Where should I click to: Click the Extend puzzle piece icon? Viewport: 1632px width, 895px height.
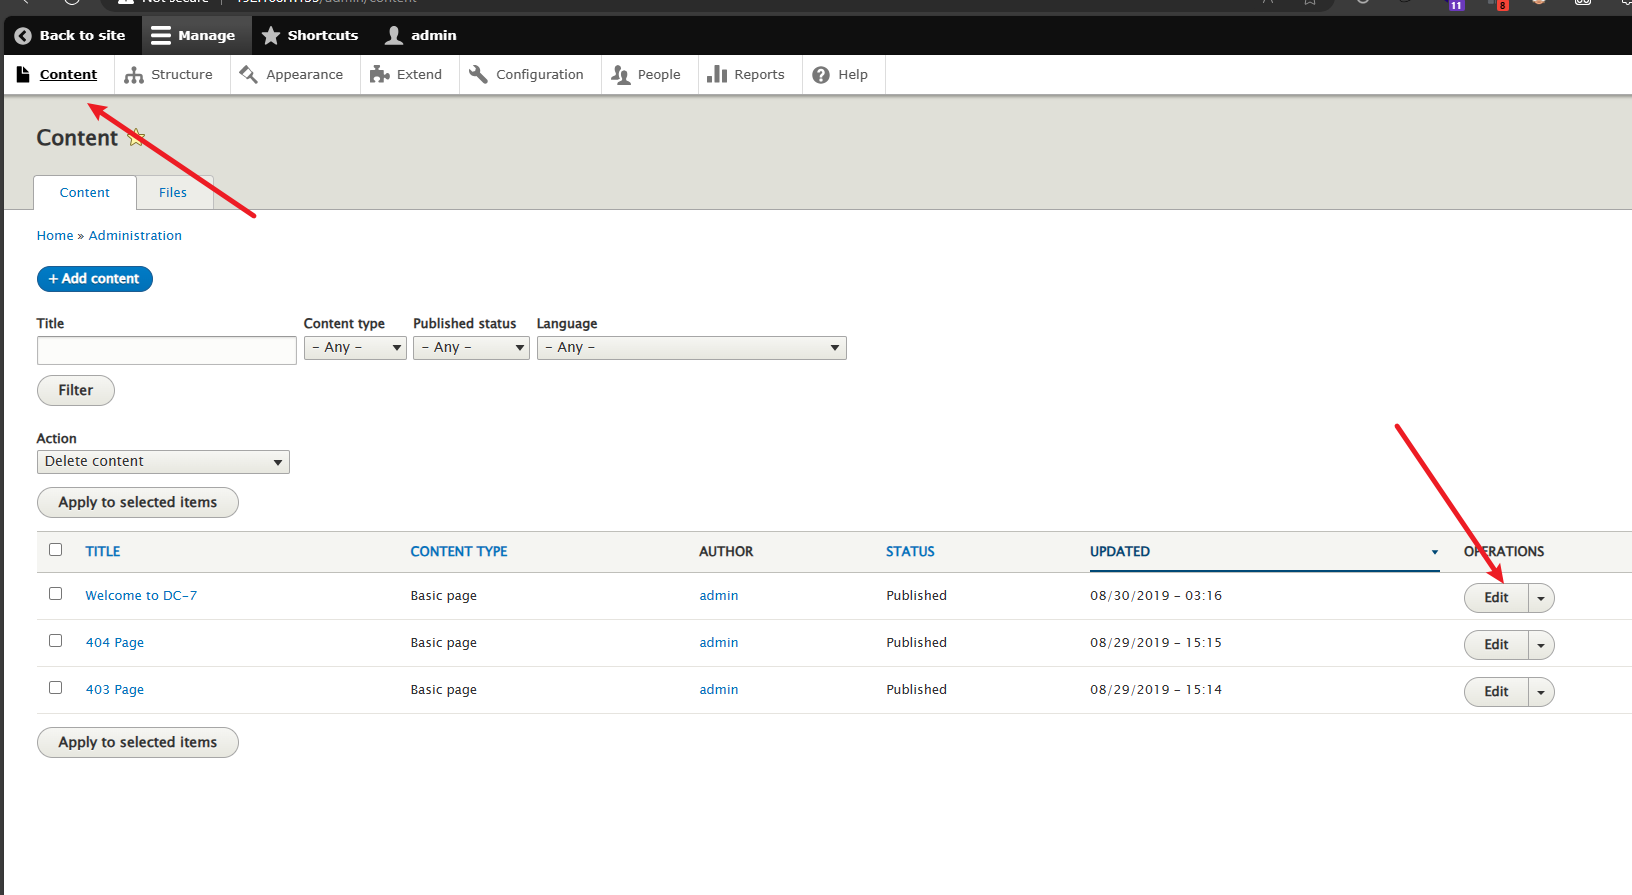pyautogui.click(x=380, y=74)
